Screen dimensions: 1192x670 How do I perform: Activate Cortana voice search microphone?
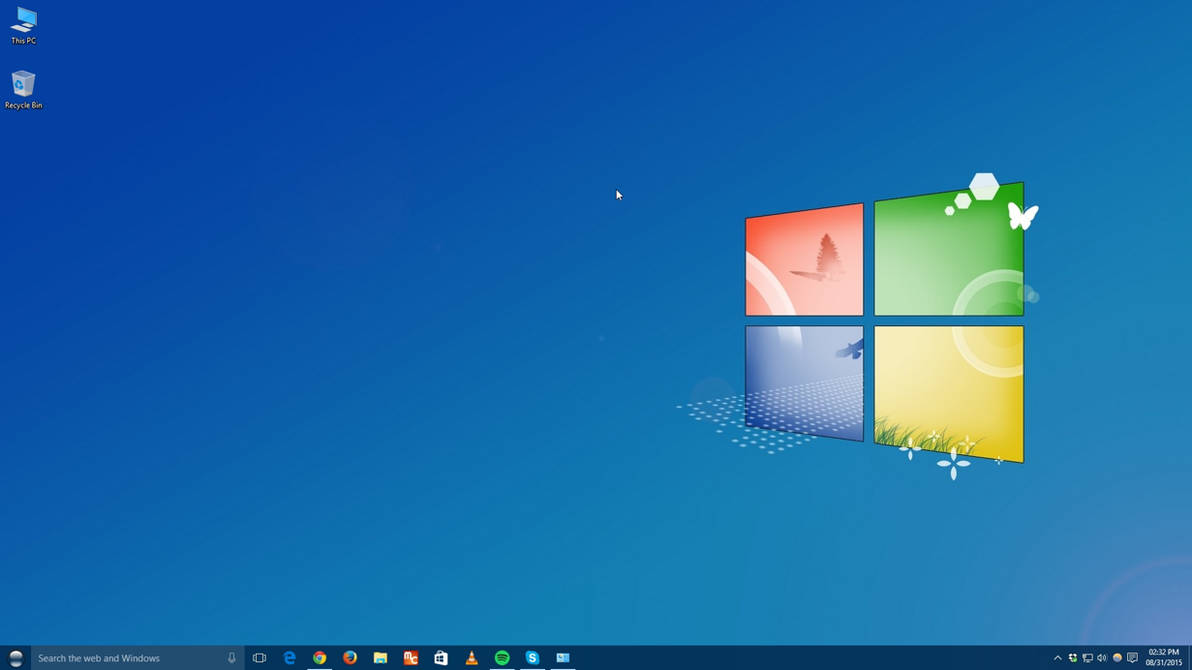pos(231,658)
